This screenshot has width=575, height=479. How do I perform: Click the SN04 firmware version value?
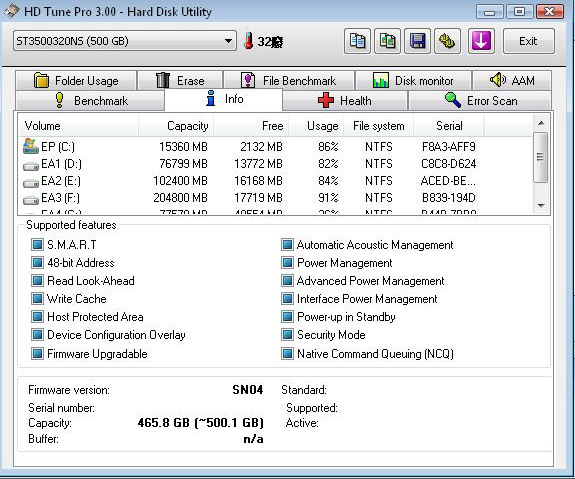tap(248, 390)
